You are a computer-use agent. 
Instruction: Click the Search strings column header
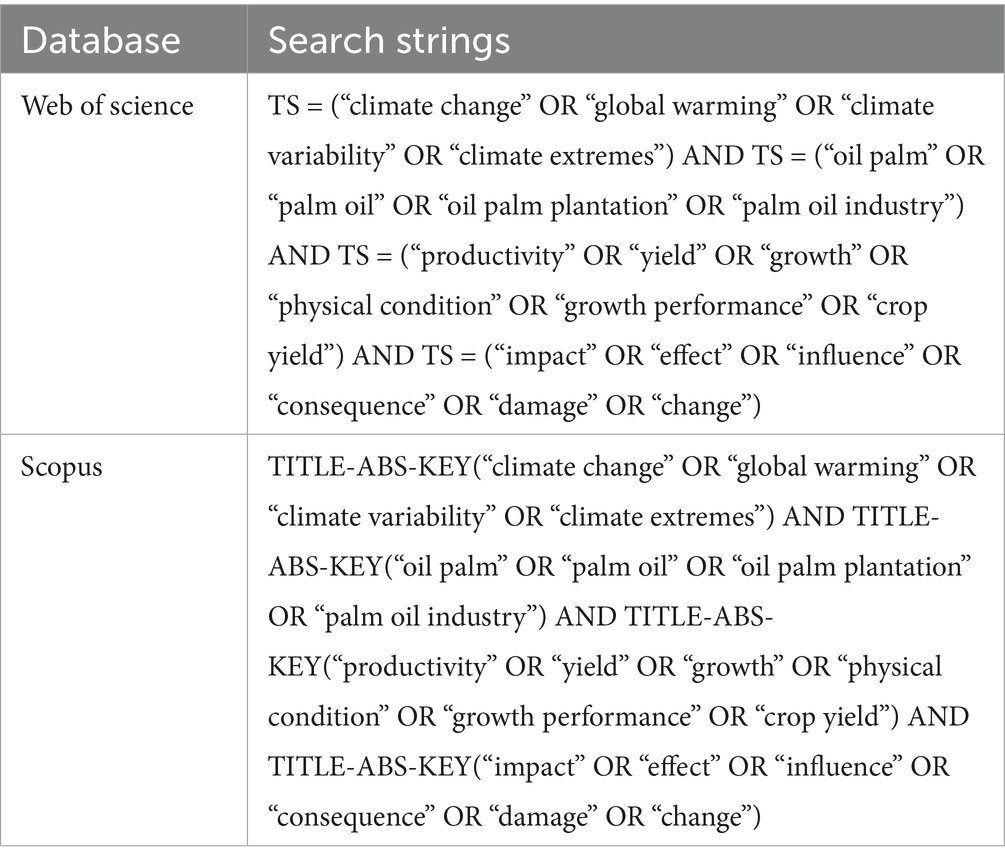click(388, 41)
